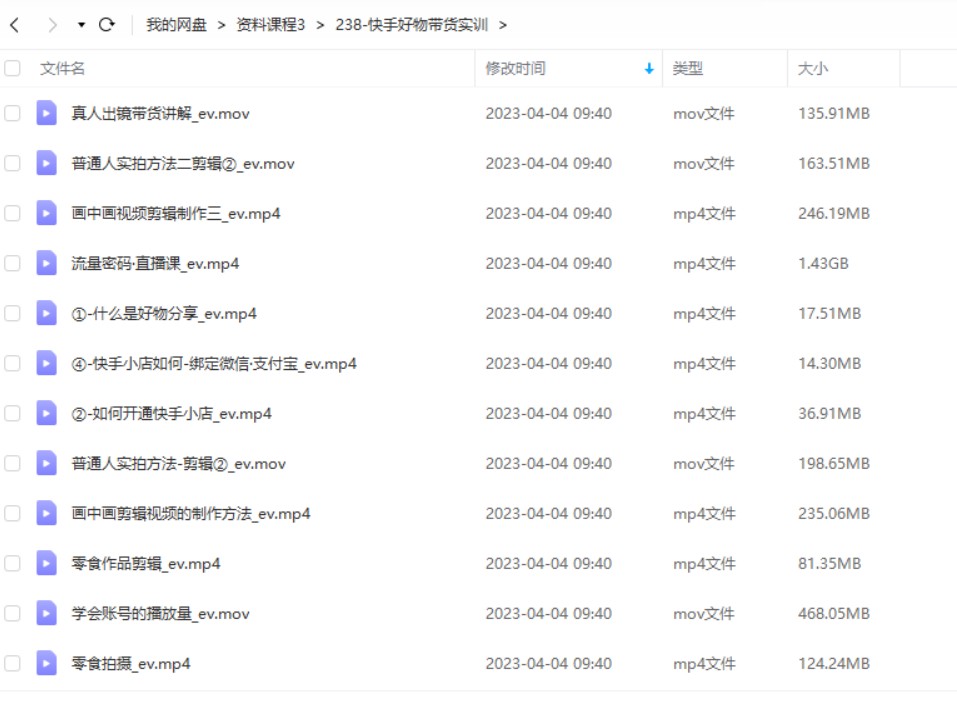Select file name 普通人实拍方法二剪辑②_ev.mov
957x721 pixels.
point(183,164)
